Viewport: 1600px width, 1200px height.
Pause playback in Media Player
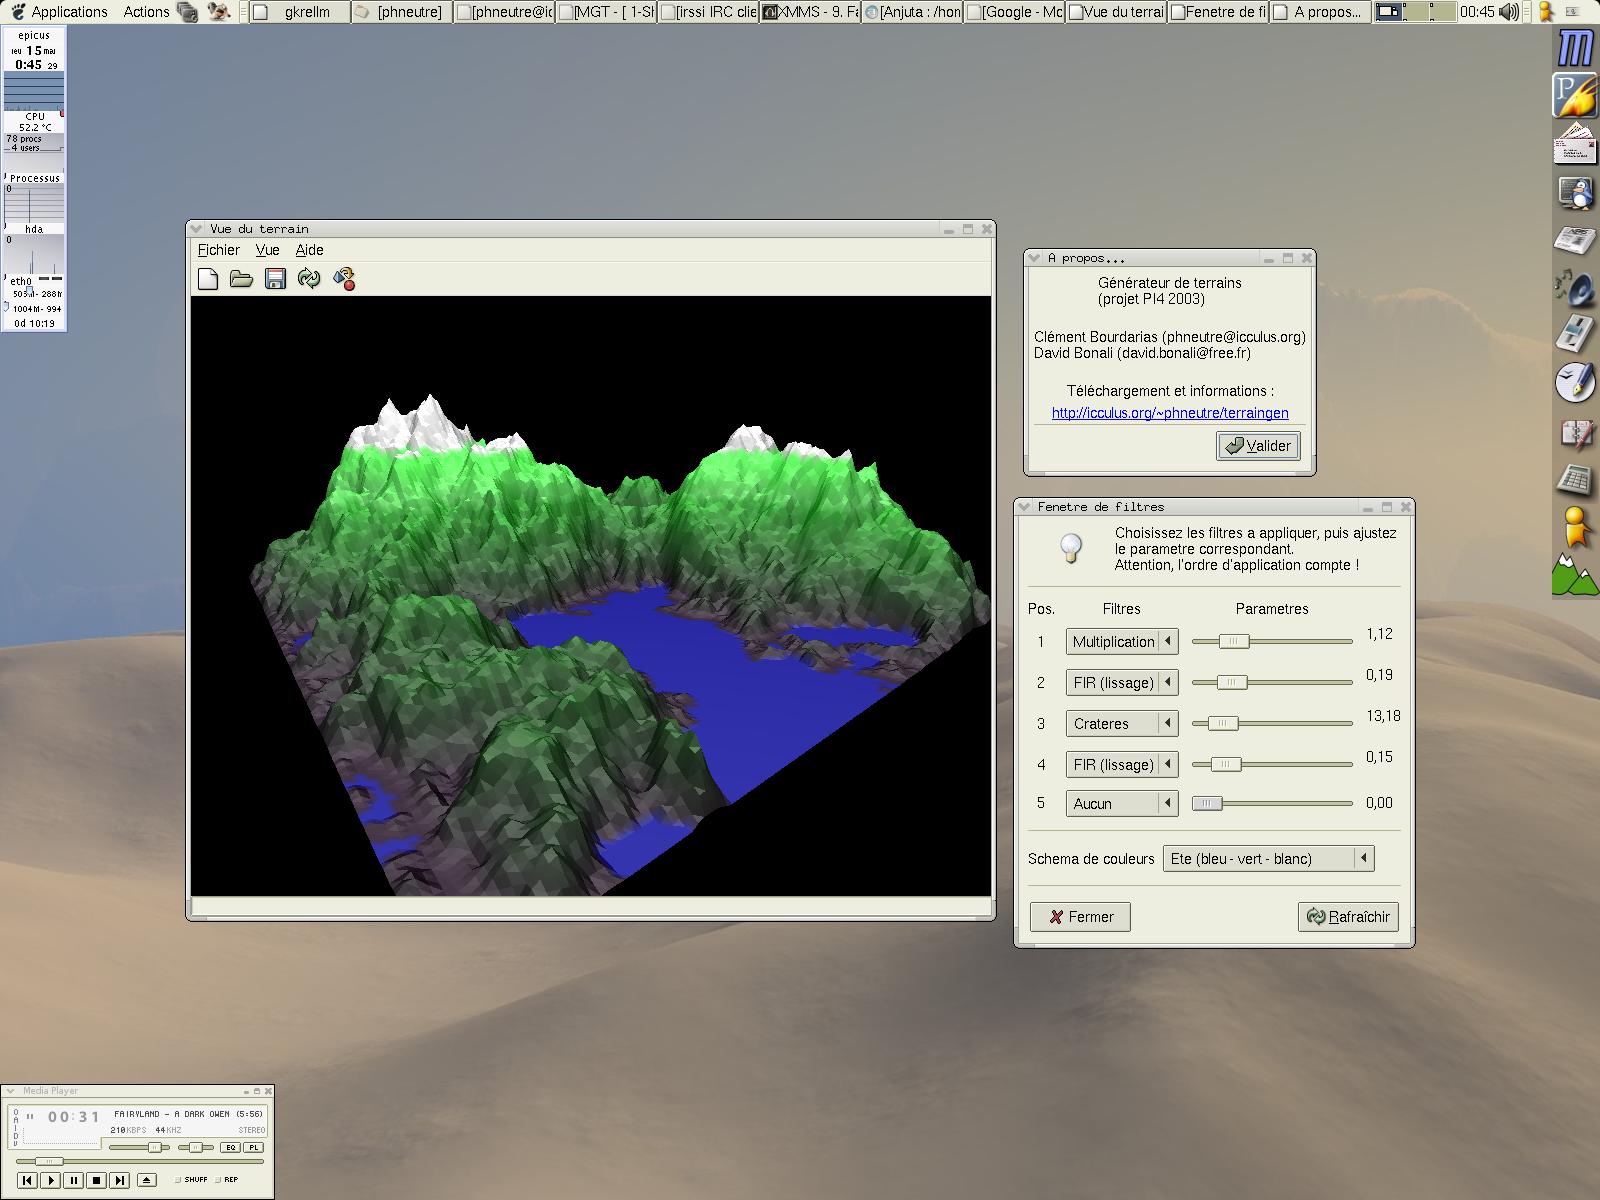(73, 1180)
